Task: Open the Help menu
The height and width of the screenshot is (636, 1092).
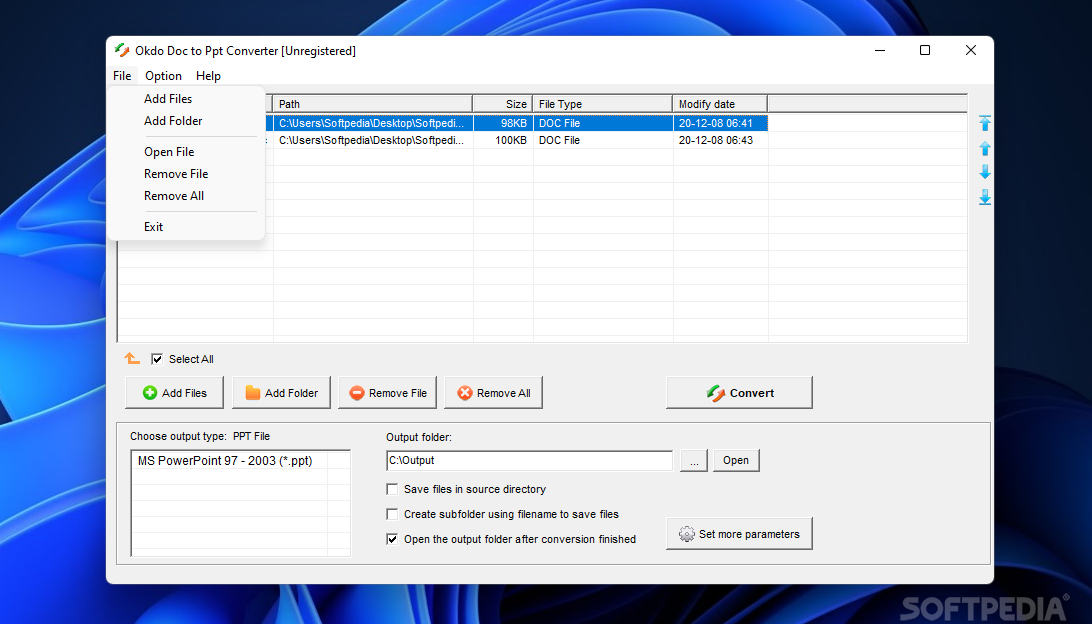Action: (x=208, y=76)
